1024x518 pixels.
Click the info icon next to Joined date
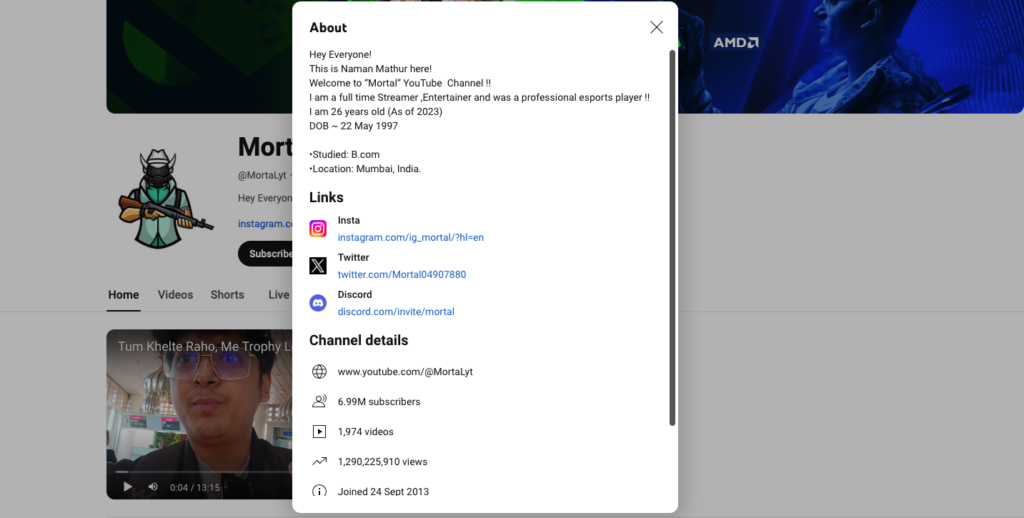(319, 491)
